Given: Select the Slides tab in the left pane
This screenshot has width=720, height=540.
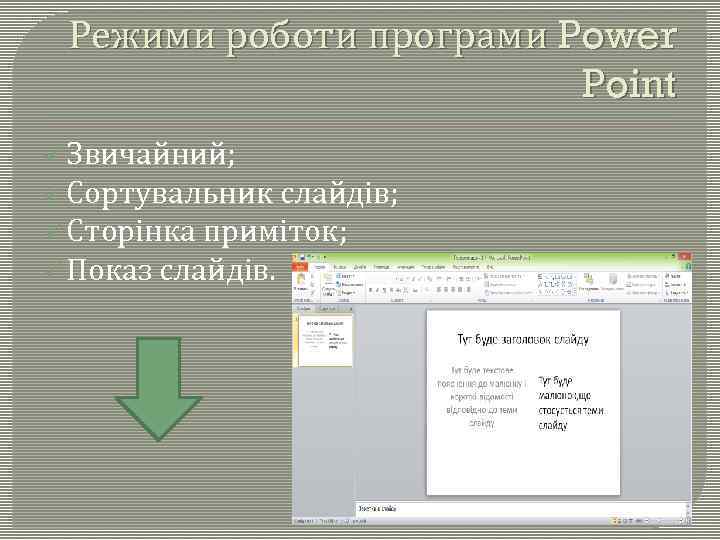Looking at the screenshot, I should (304, 309).
